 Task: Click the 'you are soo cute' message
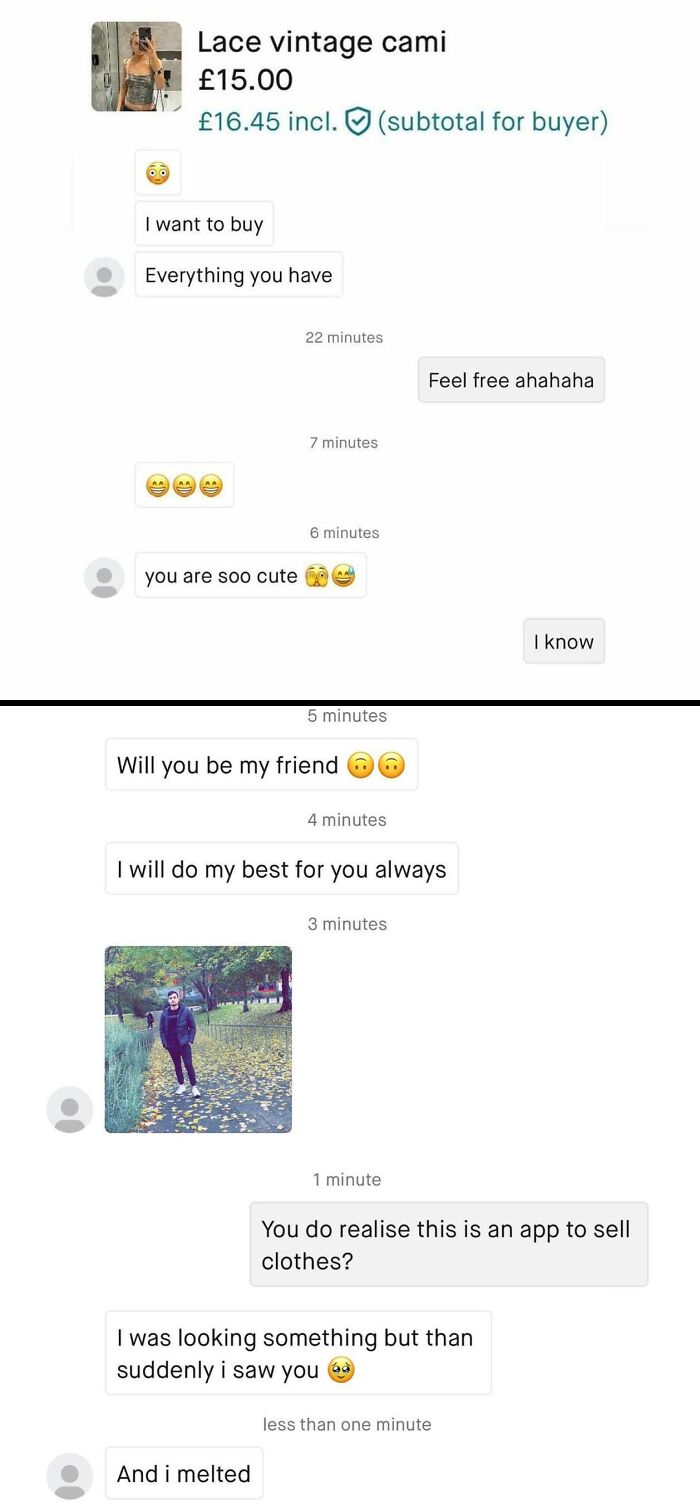250,576
